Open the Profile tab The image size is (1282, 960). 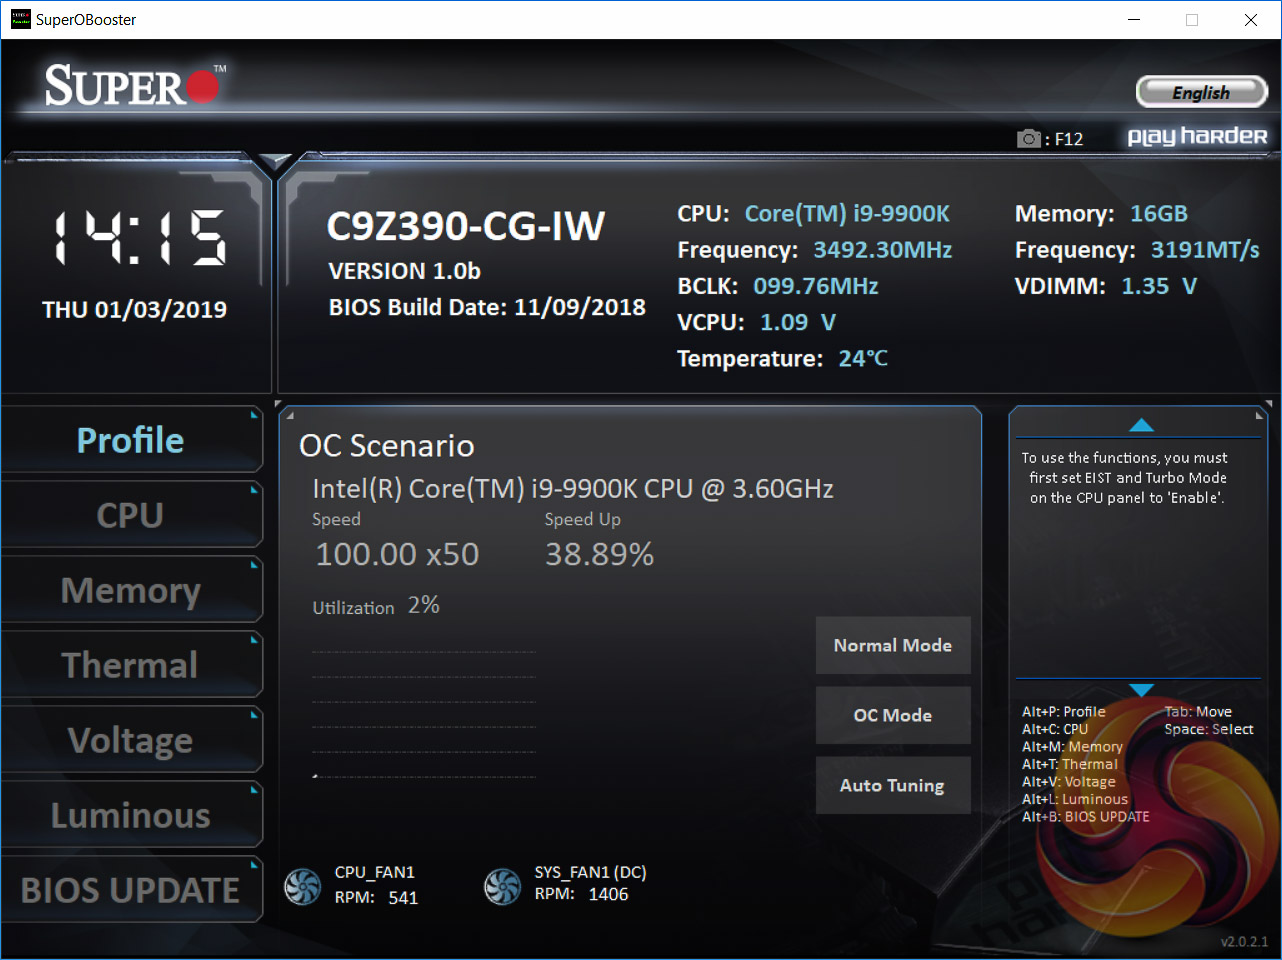click(131, 440)
